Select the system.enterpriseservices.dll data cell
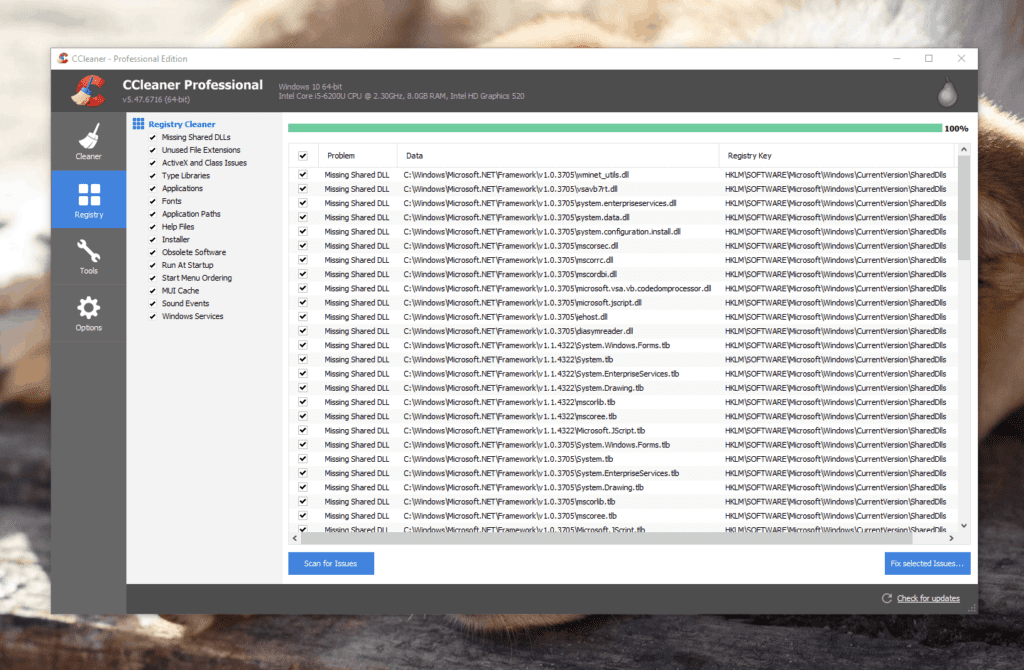The image size is (1024, 670). pyautogui.click(x=539, y=204)
